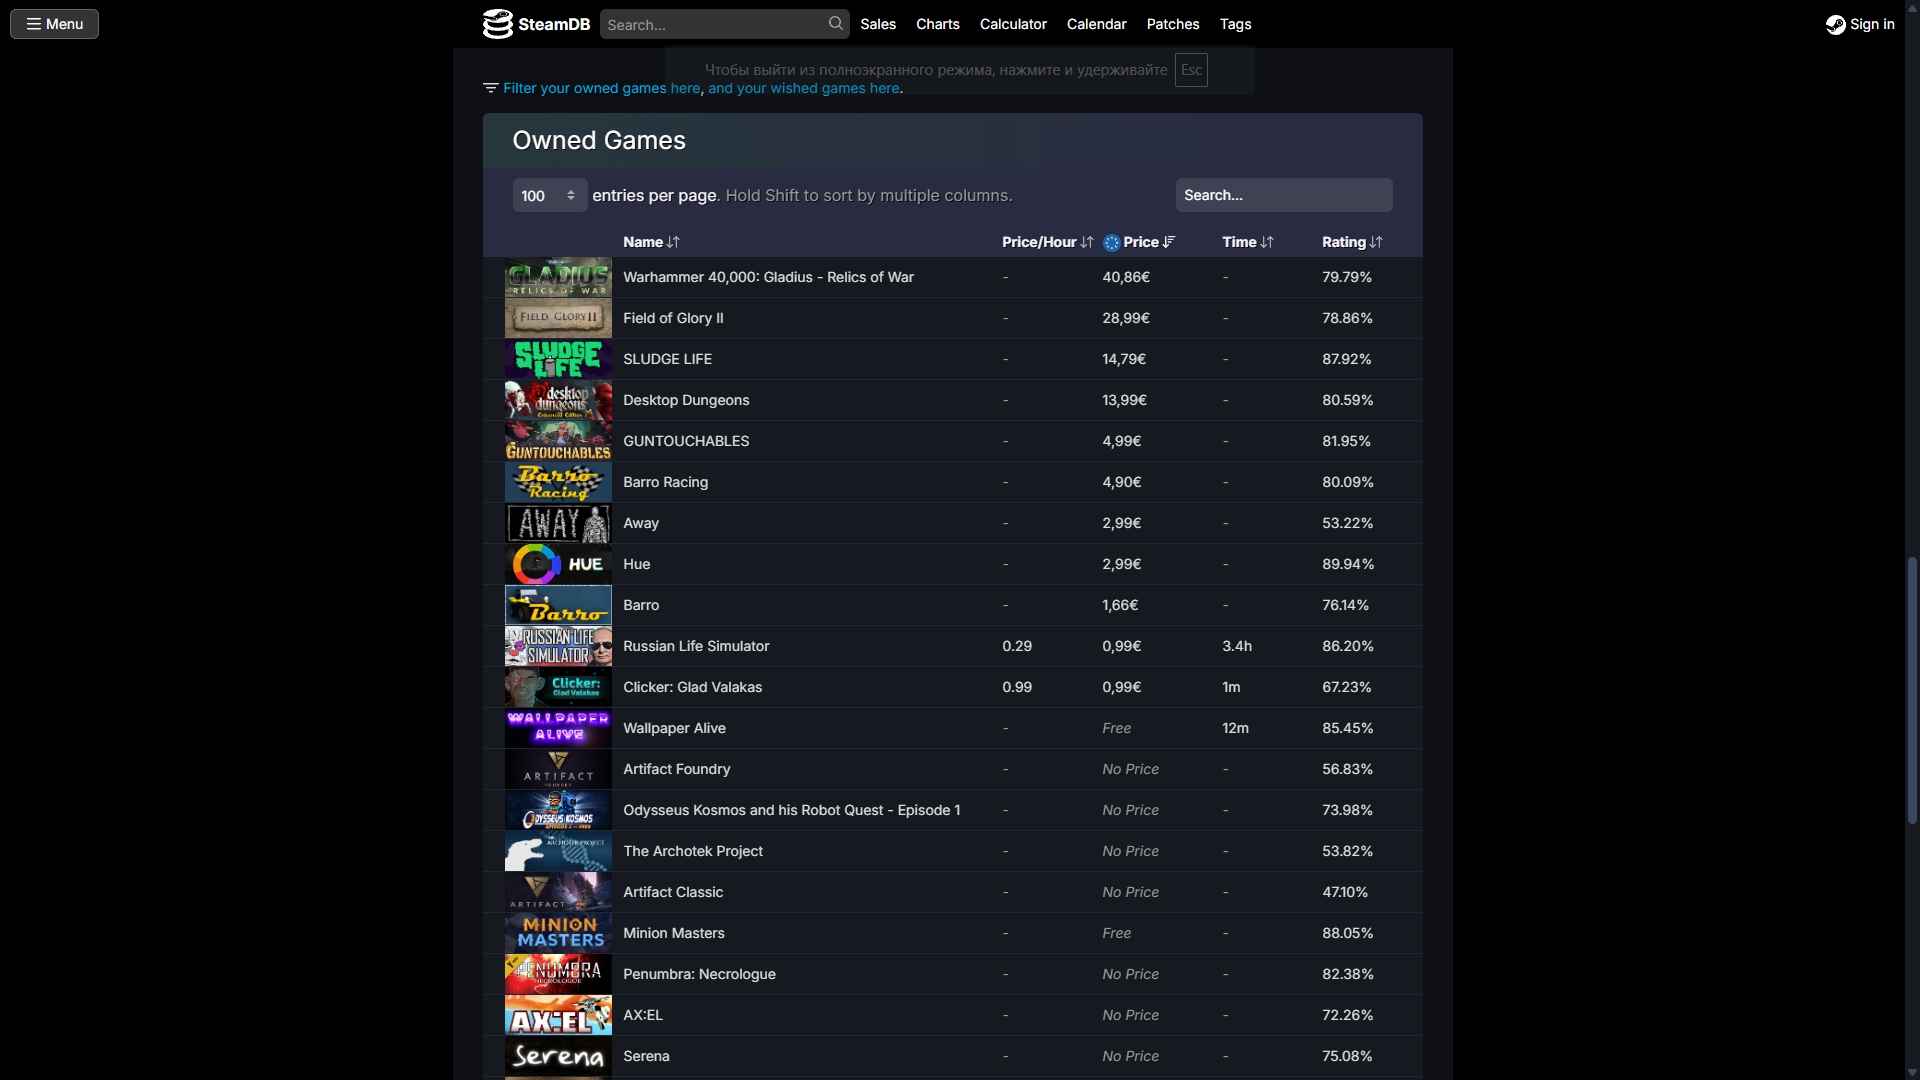Click the Hue game thumbnail

point(558,564)
